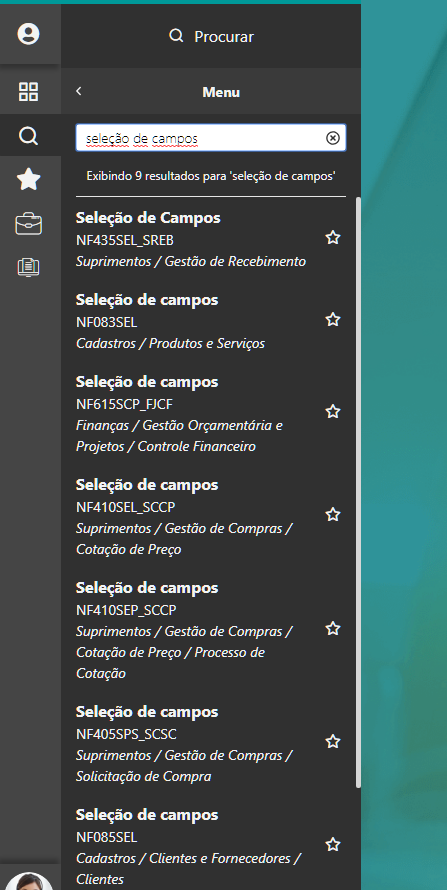Toggle favorite star for NF410SEL_SCCP
The width and height of the screenshot is (447, 890).
point(332,515)
